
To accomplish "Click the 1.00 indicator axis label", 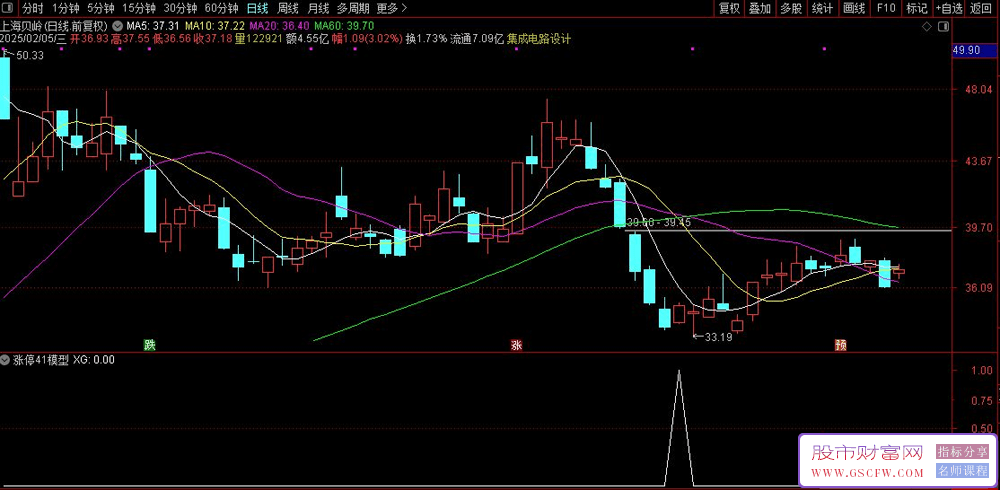I will point(982,371).
